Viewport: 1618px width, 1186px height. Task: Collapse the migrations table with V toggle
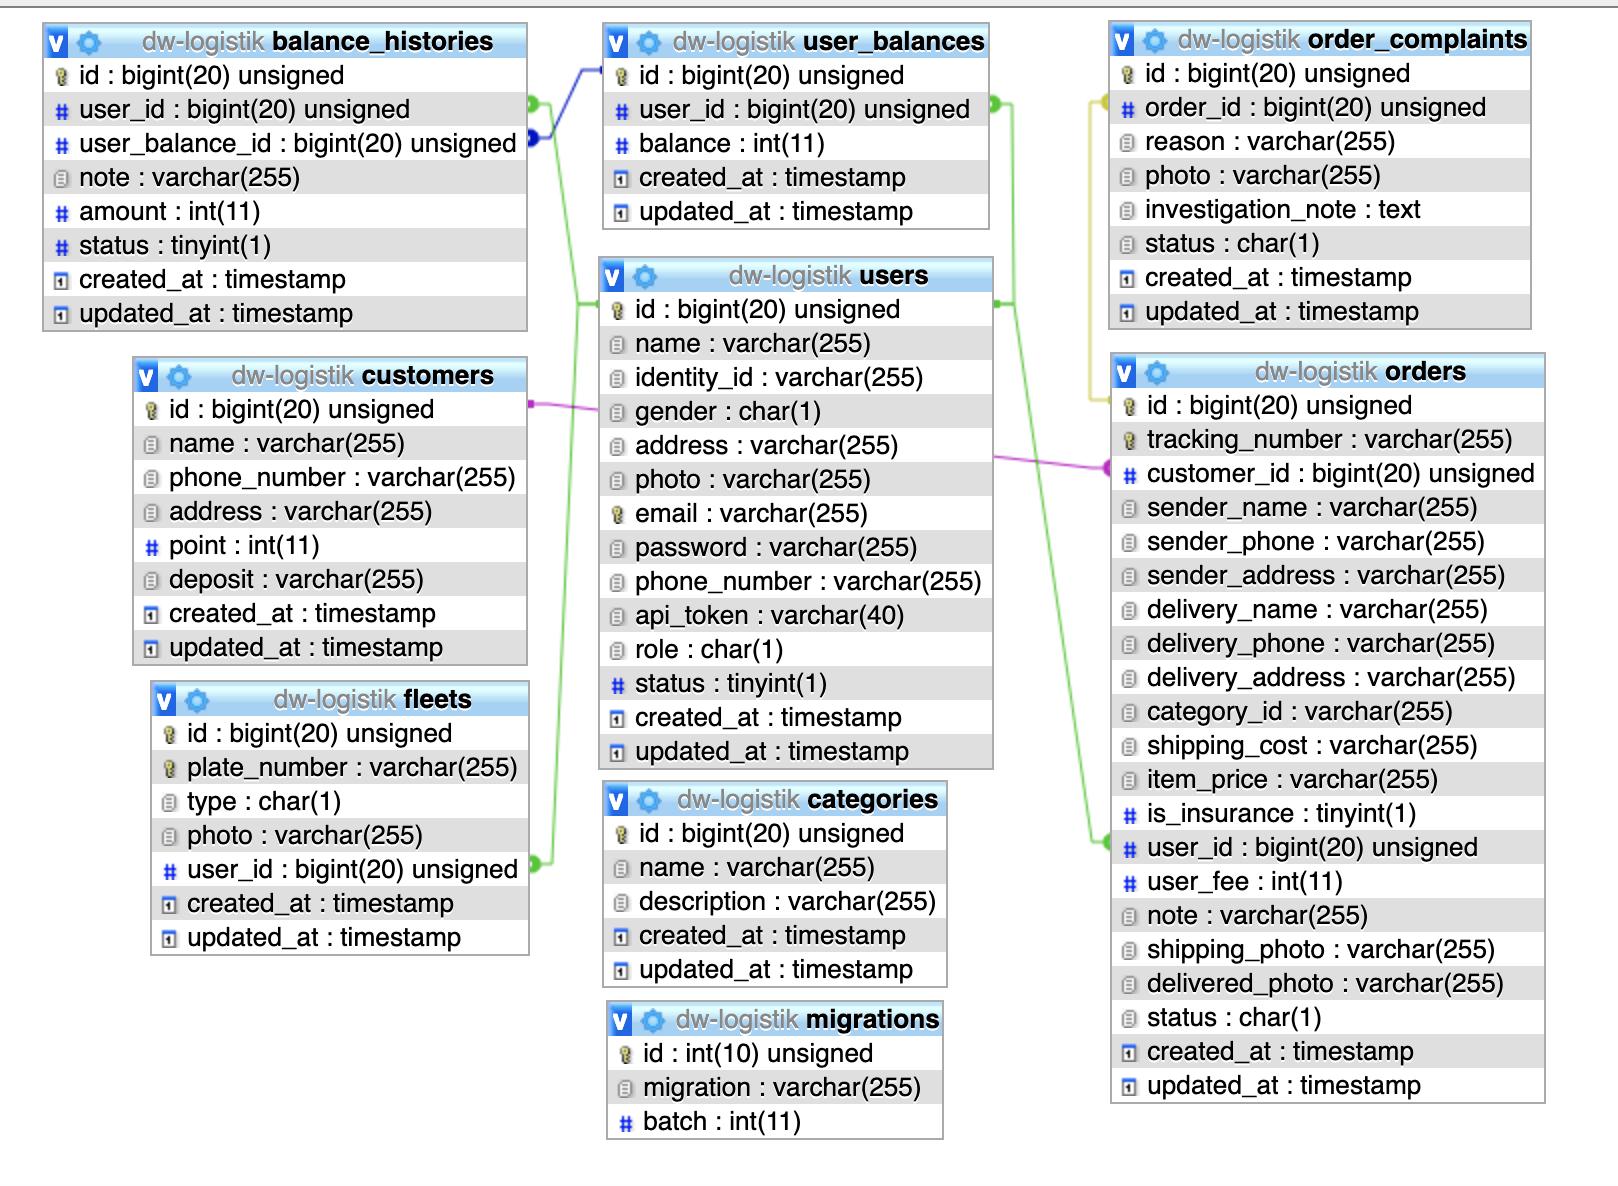tap(621, 1020)
